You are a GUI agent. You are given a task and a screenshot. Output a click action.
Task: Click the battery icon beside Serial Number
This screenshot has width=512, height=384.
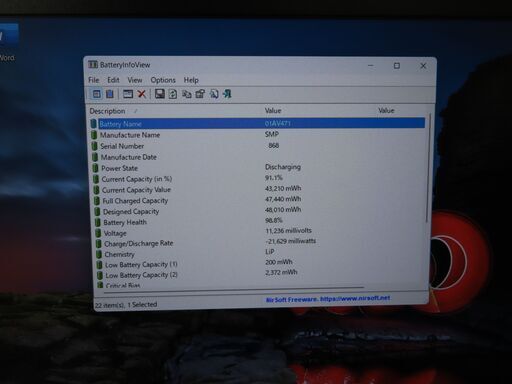(x=95, y=146)
